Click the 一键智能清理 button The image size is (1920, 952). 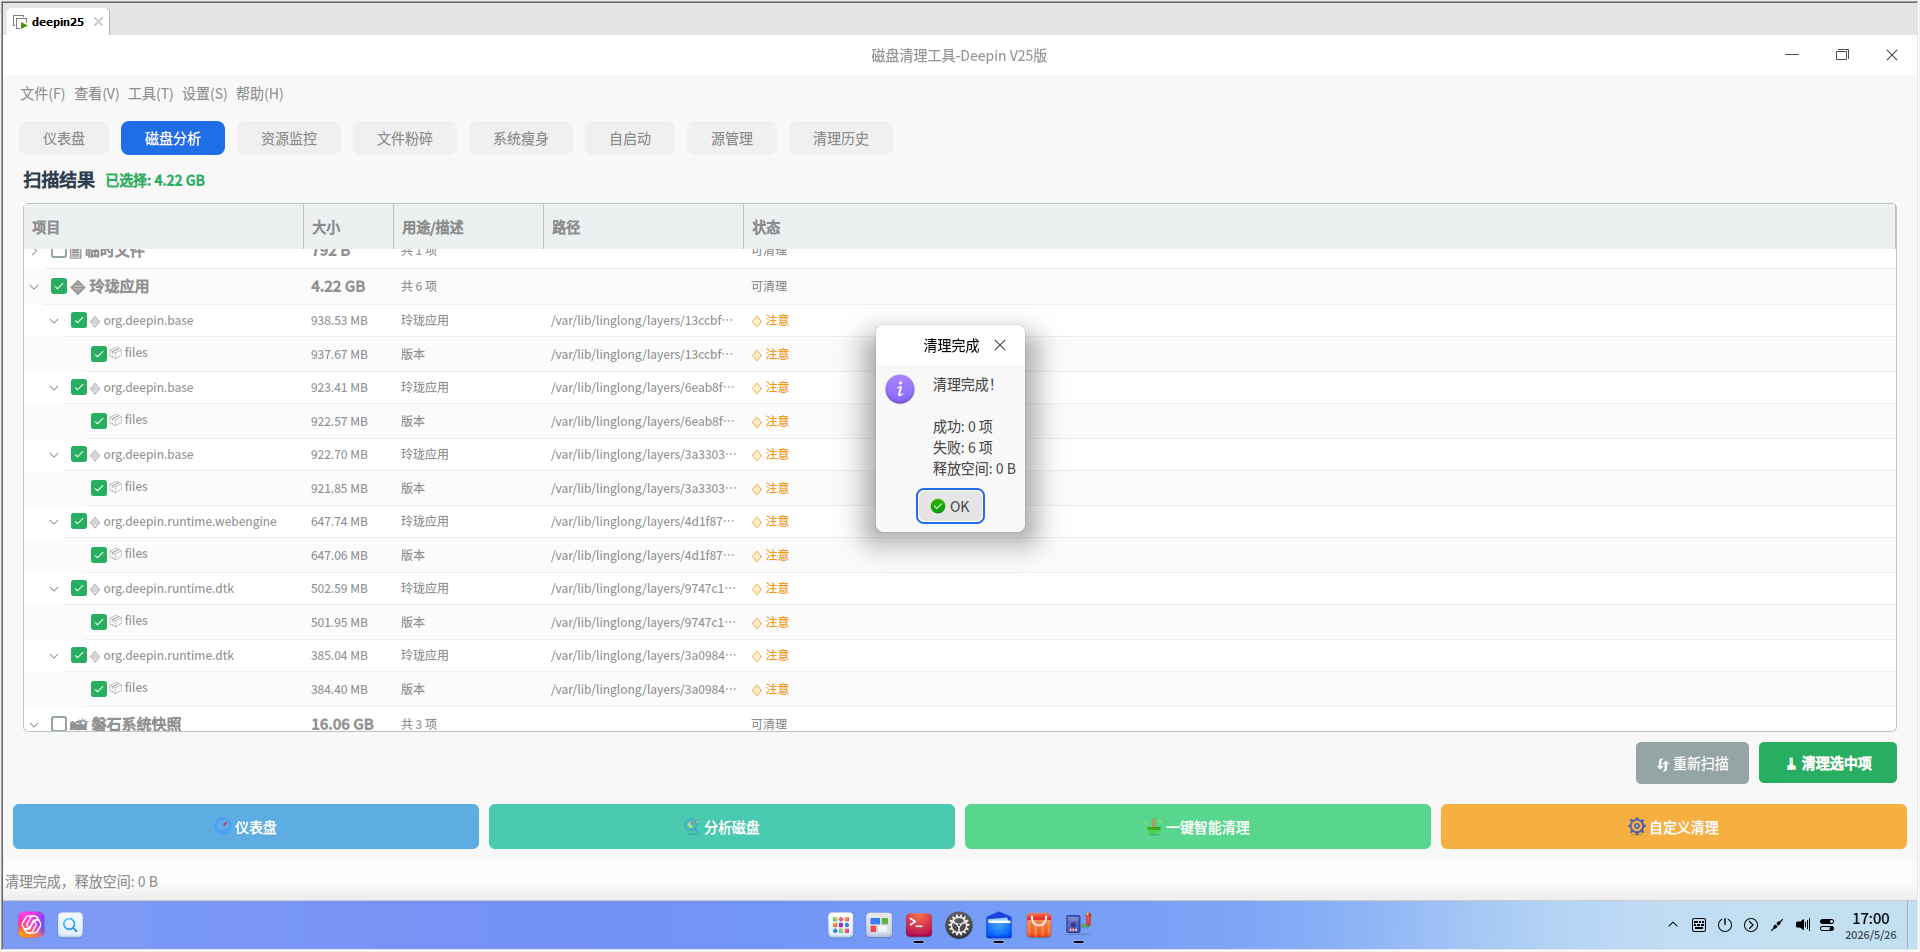tap(1198, 827)
